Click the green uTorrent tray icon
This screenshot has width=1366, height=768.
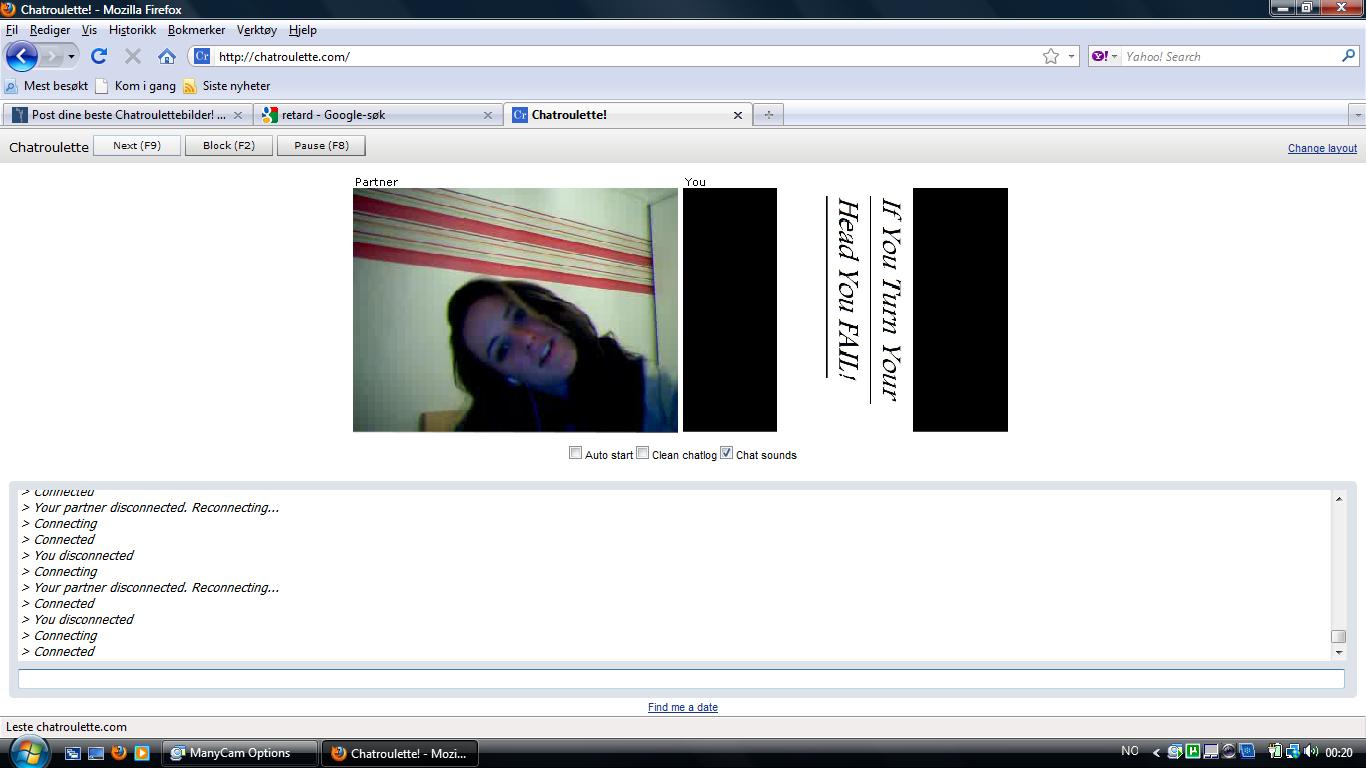tap(1193, 752)
